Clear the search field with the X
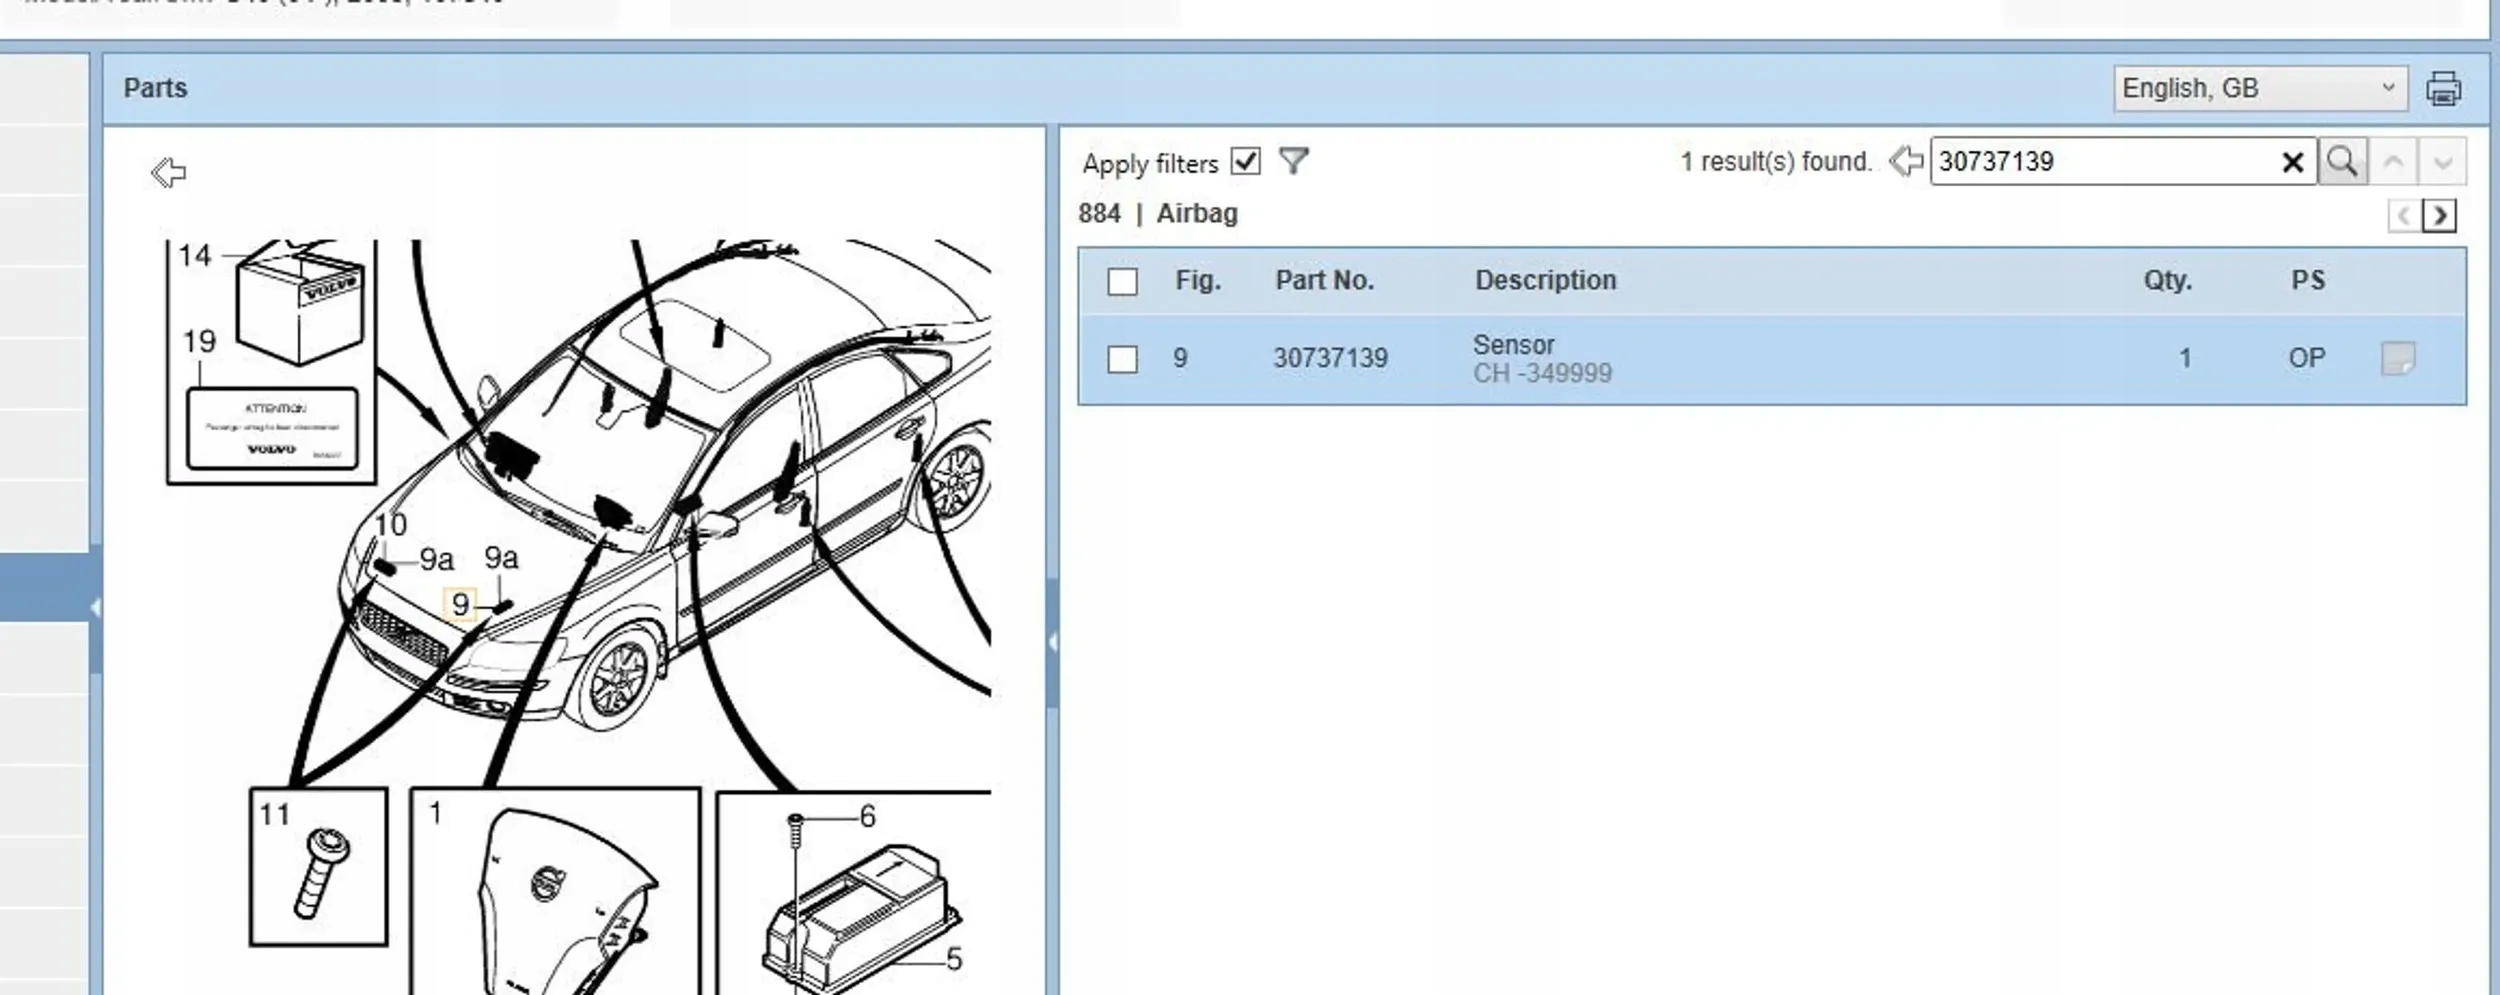This screenshot has width=2500, height=995. click(x=2293, y=162)
